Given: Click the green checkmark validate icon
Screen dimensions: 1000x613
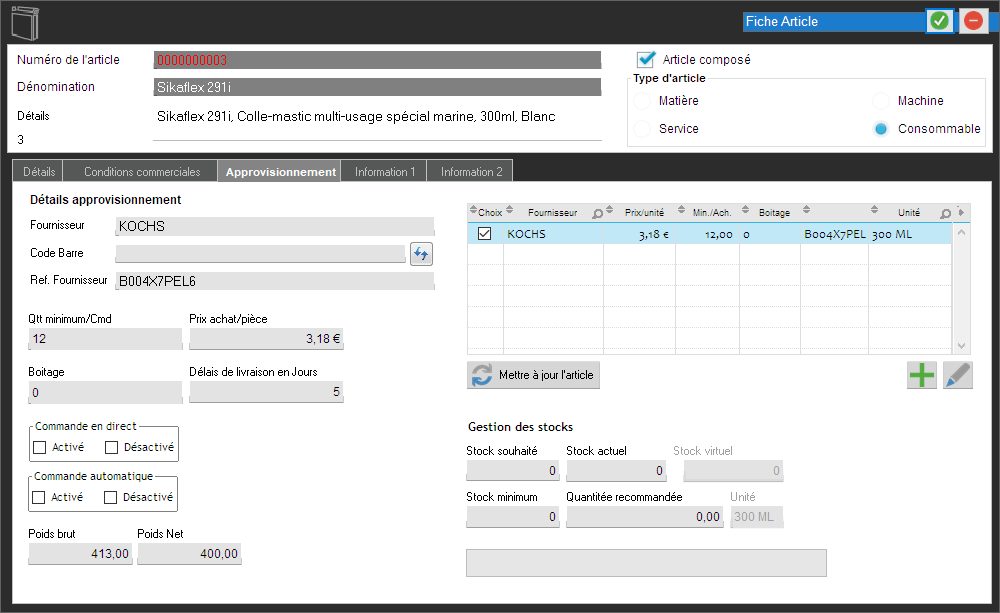Looking at the screenshot, I should (x=939, y=21).
